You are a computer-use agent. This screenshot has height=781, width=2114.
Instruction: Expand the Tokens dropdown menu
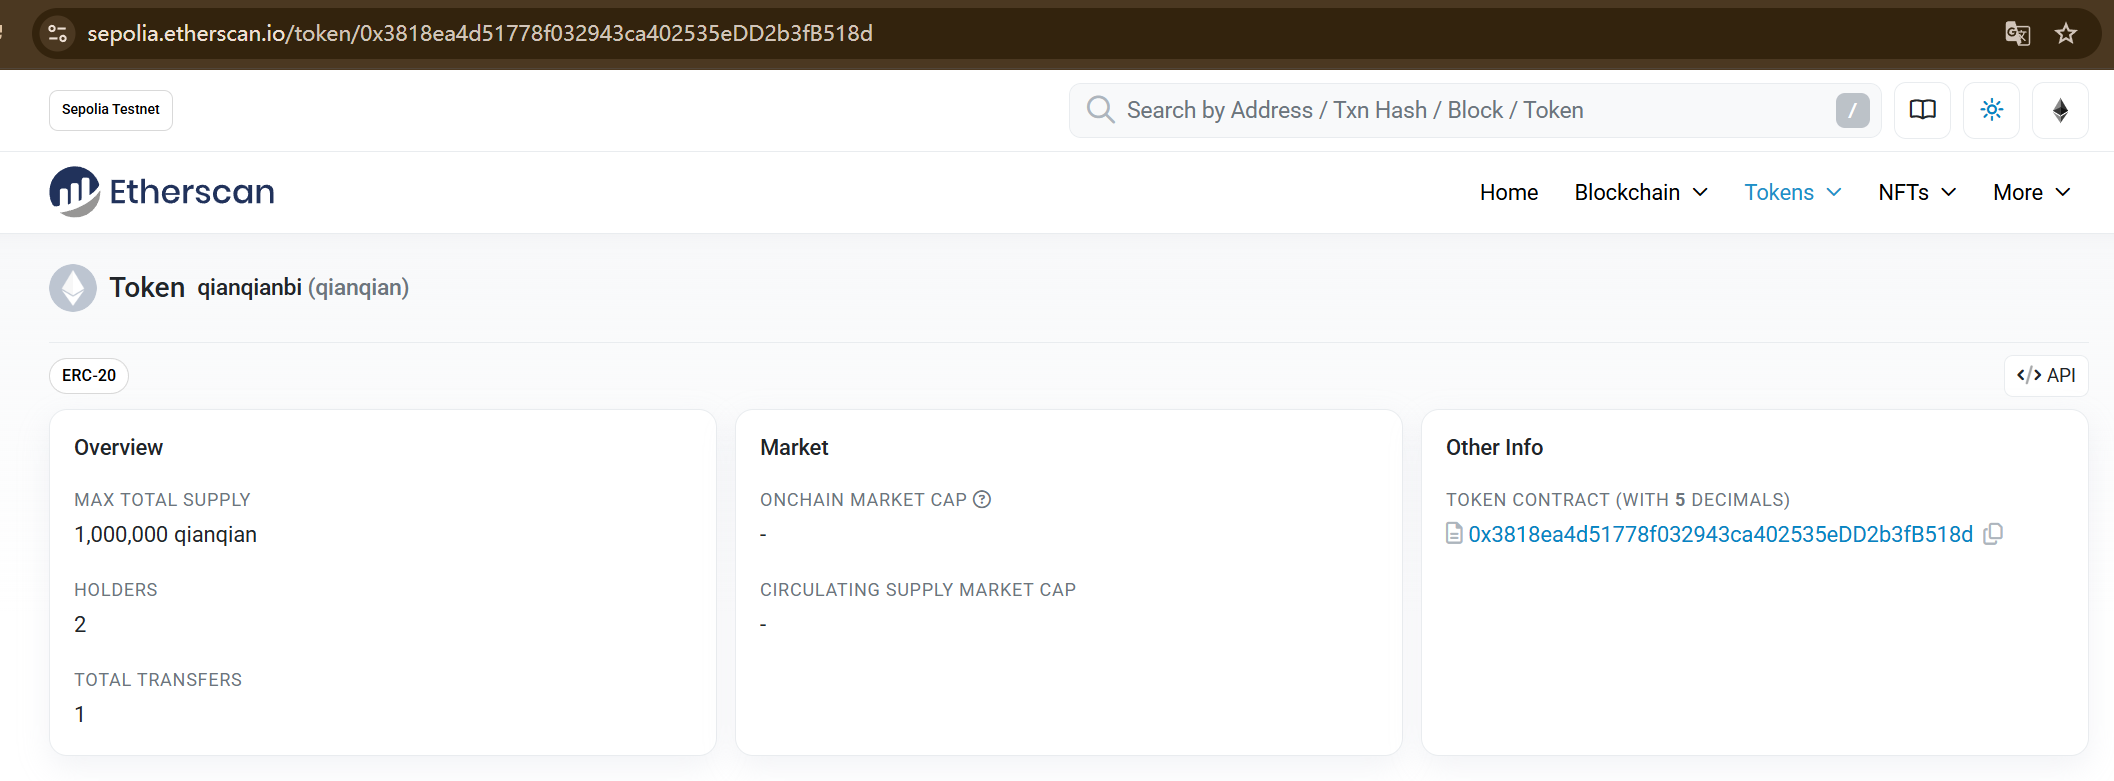tap(1792, 192)
